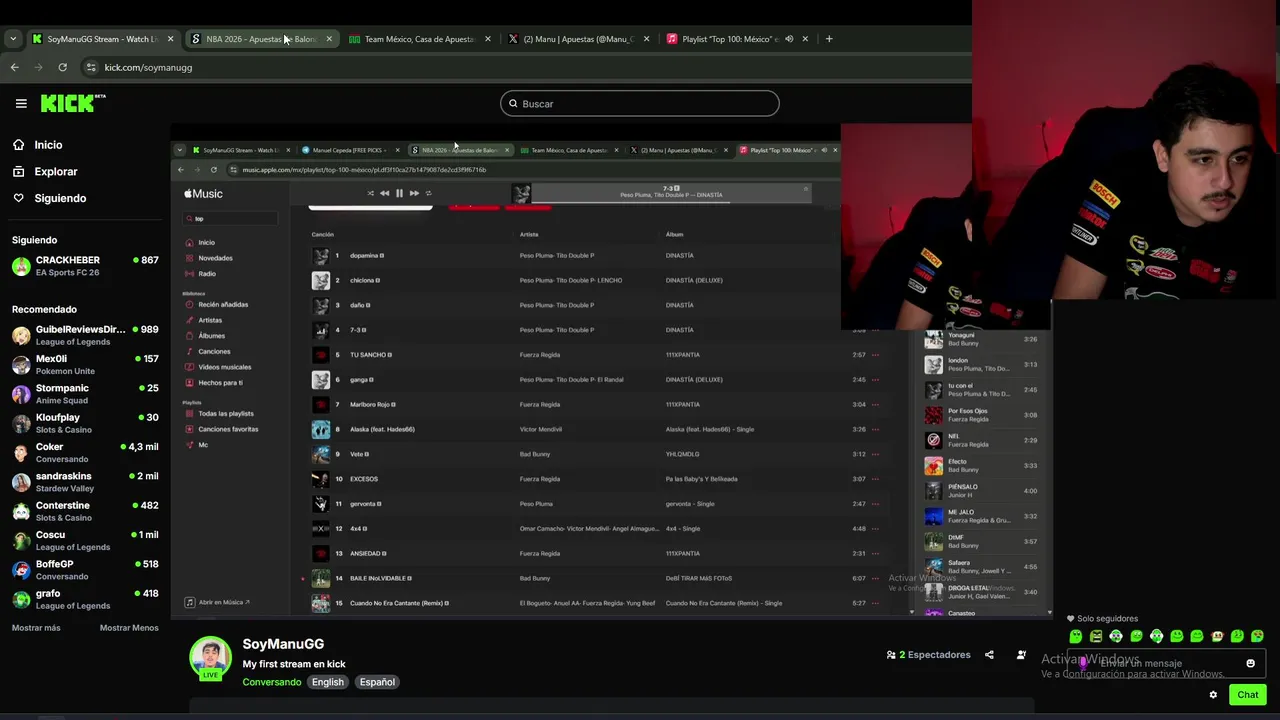1280x720 pixels.
Task: Open Siguiendo in Kick sidebar
Action: tap(60, 198)
